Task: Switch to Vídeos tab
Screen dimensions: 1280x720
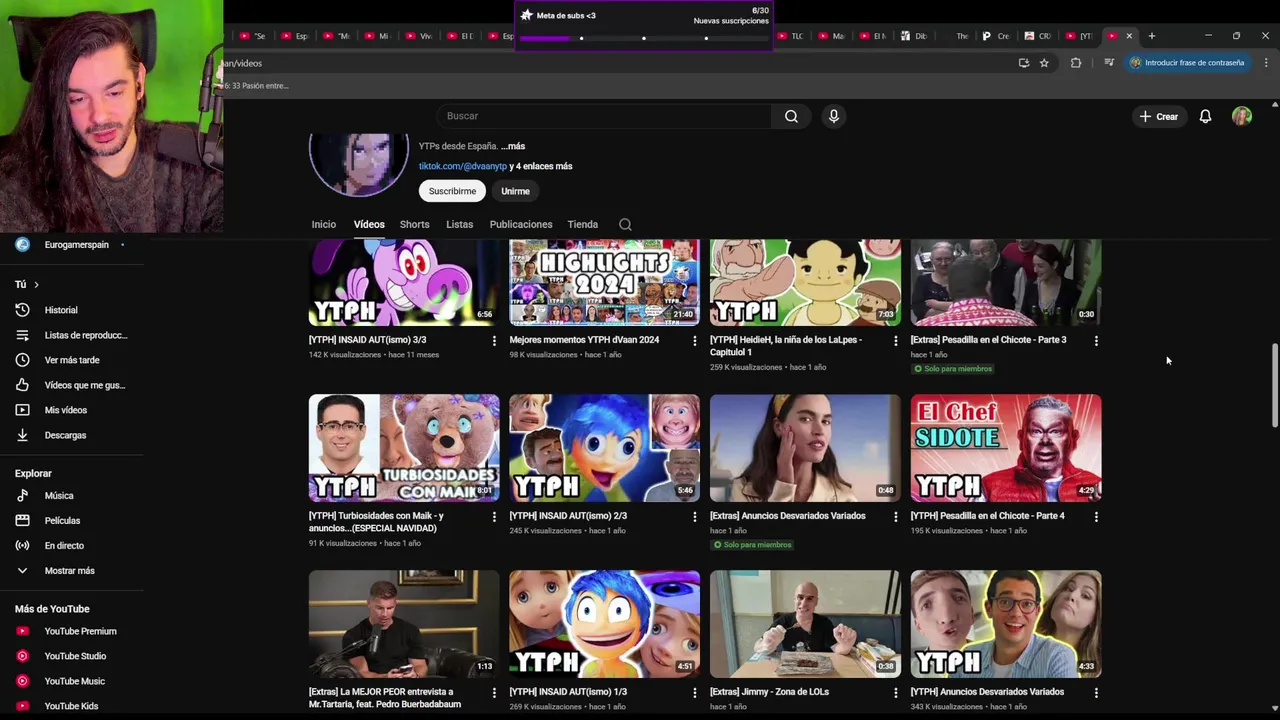Action: (369, 224)
